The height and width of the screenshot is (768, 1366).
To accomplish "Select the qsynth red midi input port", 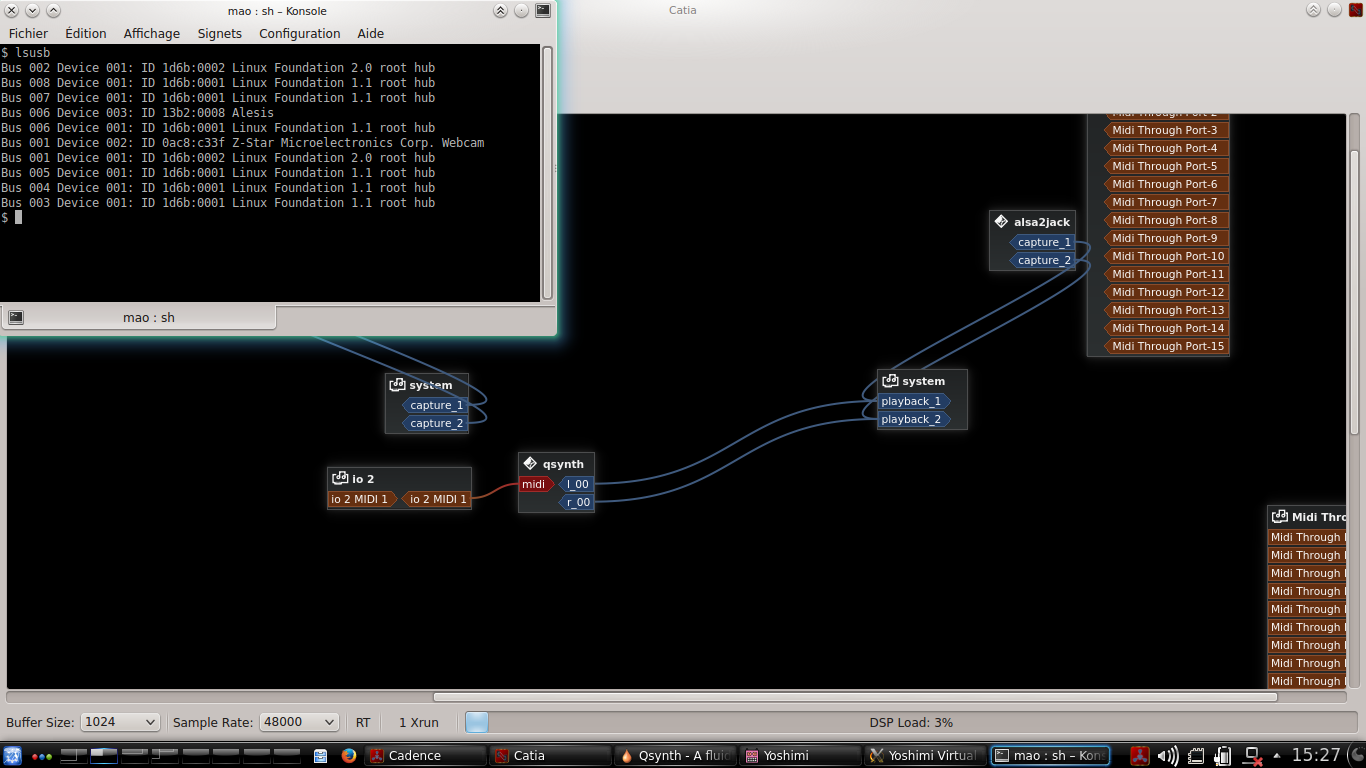I will coord(534,484).
